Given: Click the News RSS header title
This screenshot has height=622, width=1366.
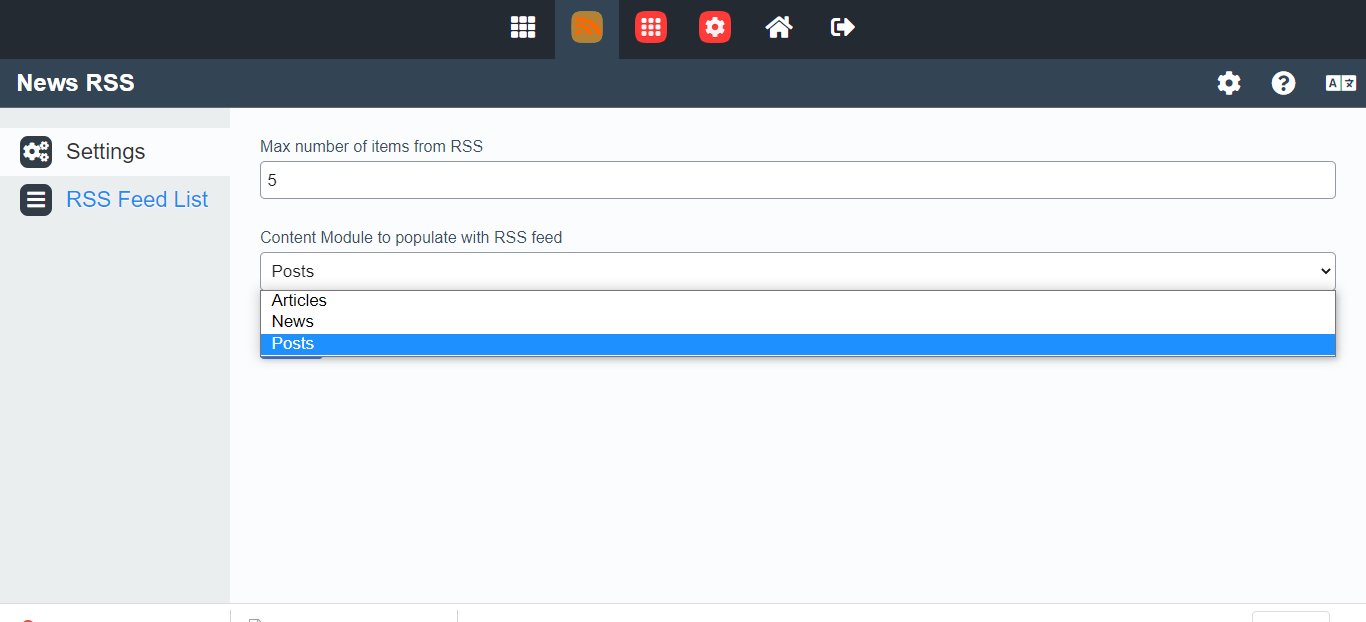Looking at the screenshot, I should point(76,83).
